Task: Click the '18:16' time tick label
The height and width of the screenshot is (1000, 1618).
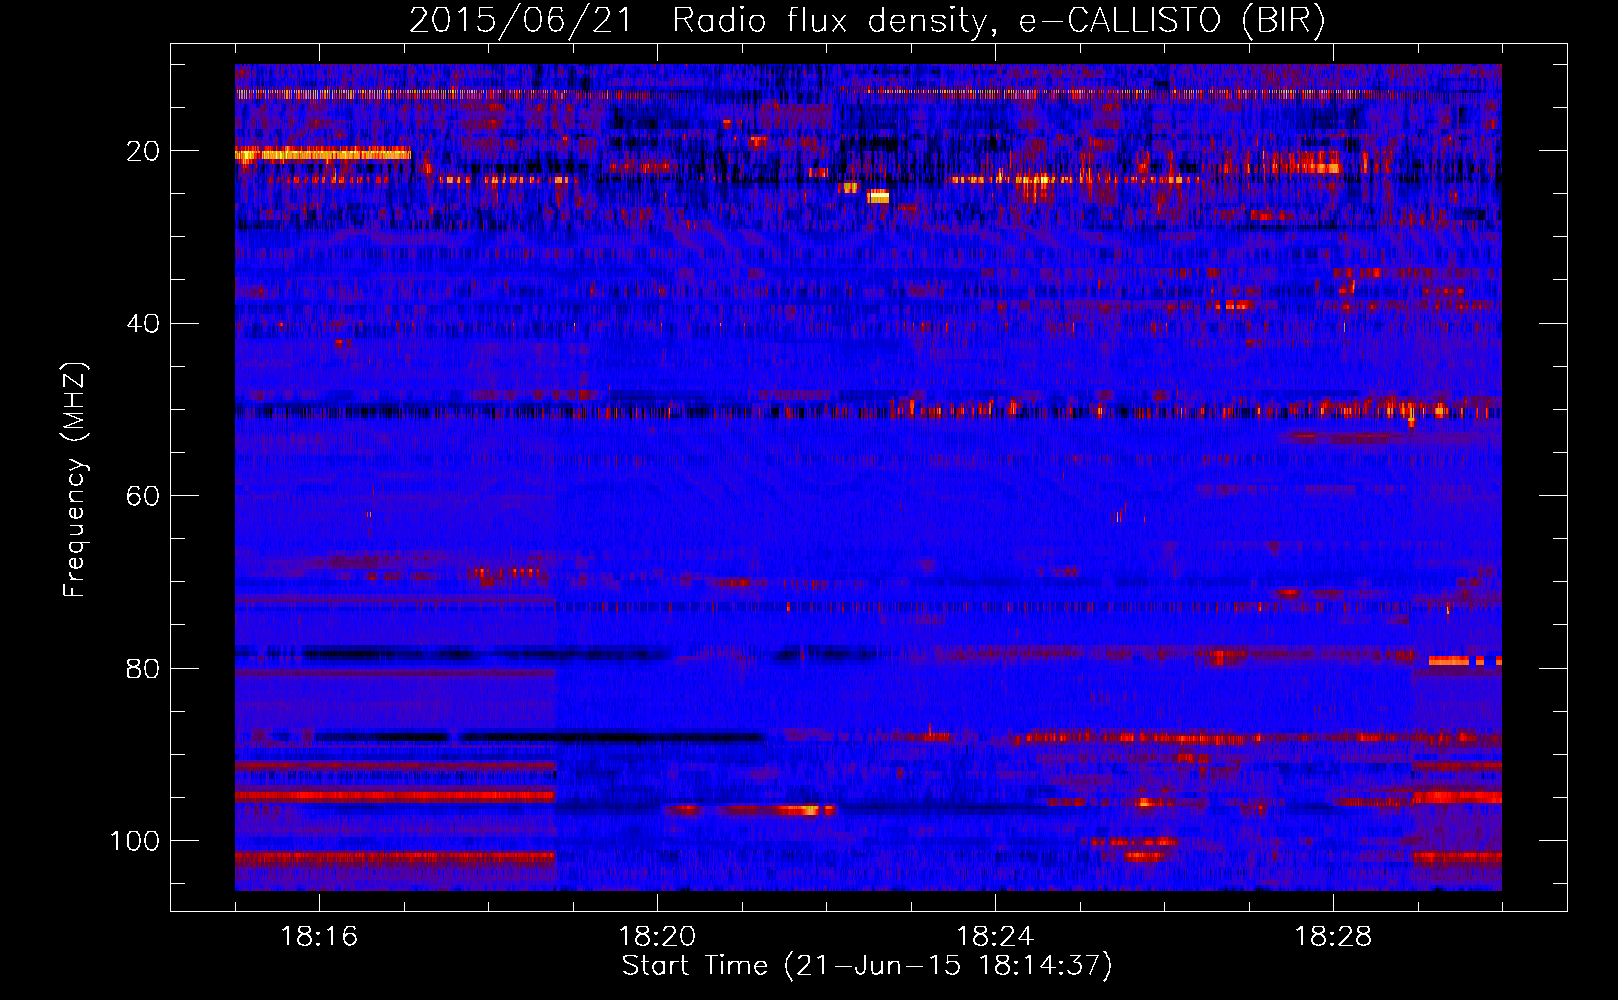Action: click(x=319, y=937)
